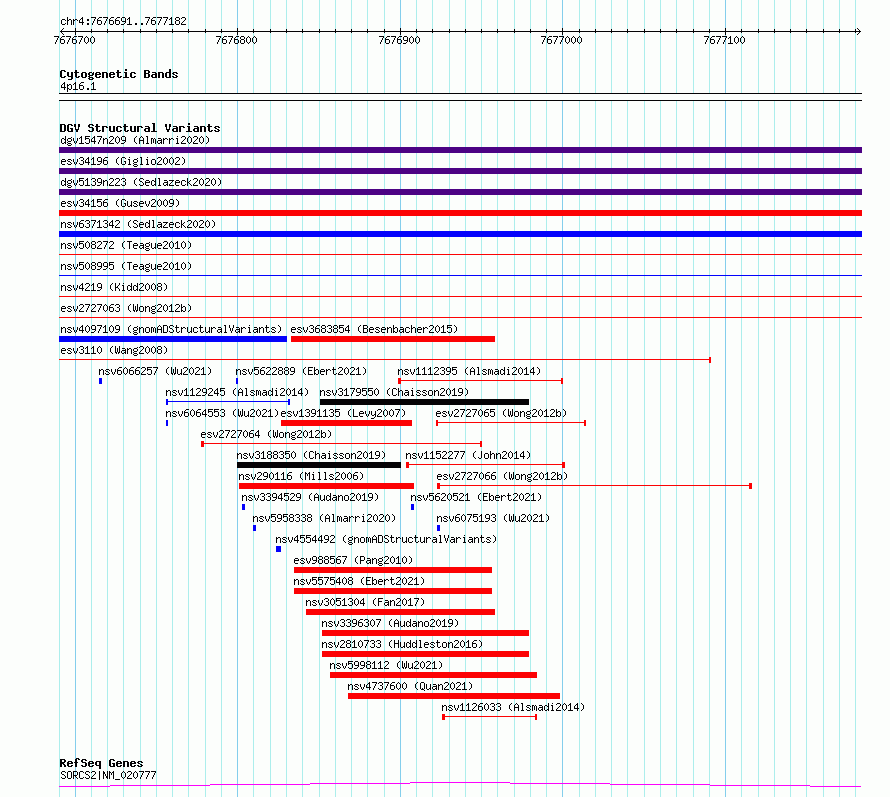The height and width of the screenshot is (797, 890).
Task: Click the nsv6075193 (Wu2021) blue marker
Action: [x=438, y=528]
